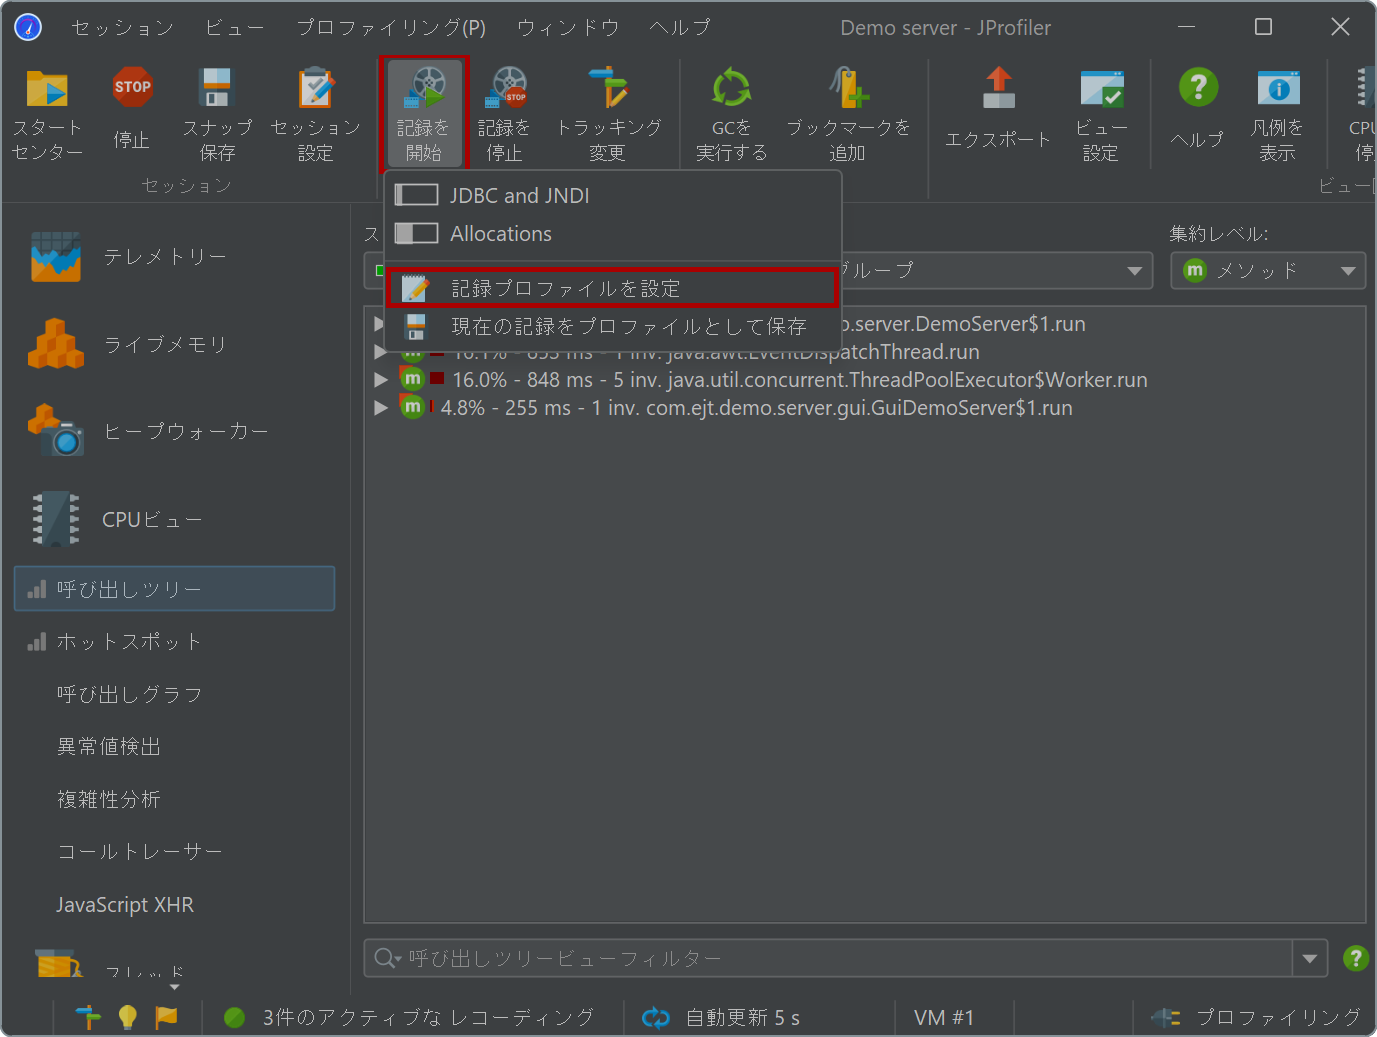Open the ウィンドウ menu

[x=568, y=28]
